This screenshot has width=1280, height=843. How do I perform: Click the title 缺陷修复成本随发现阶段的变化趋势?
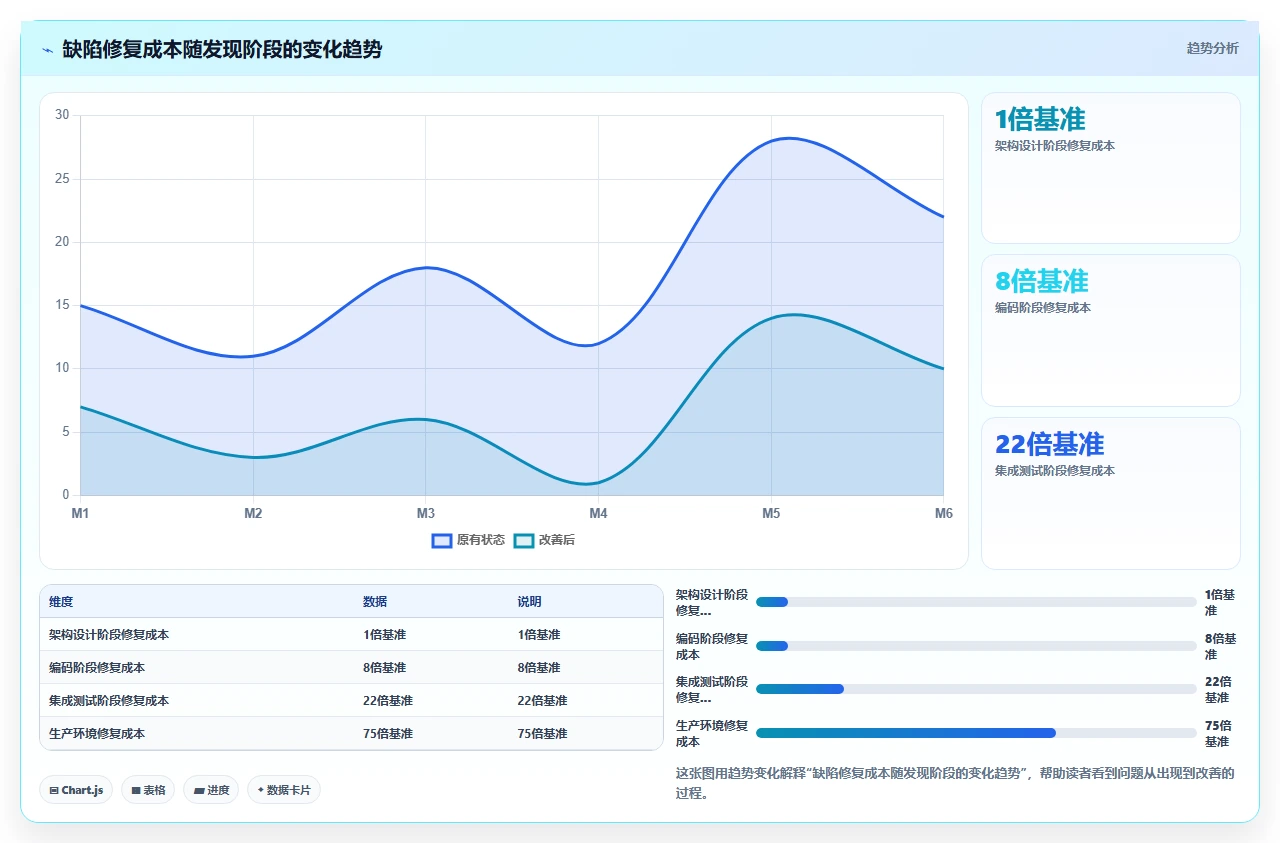(x=222, y=49)
